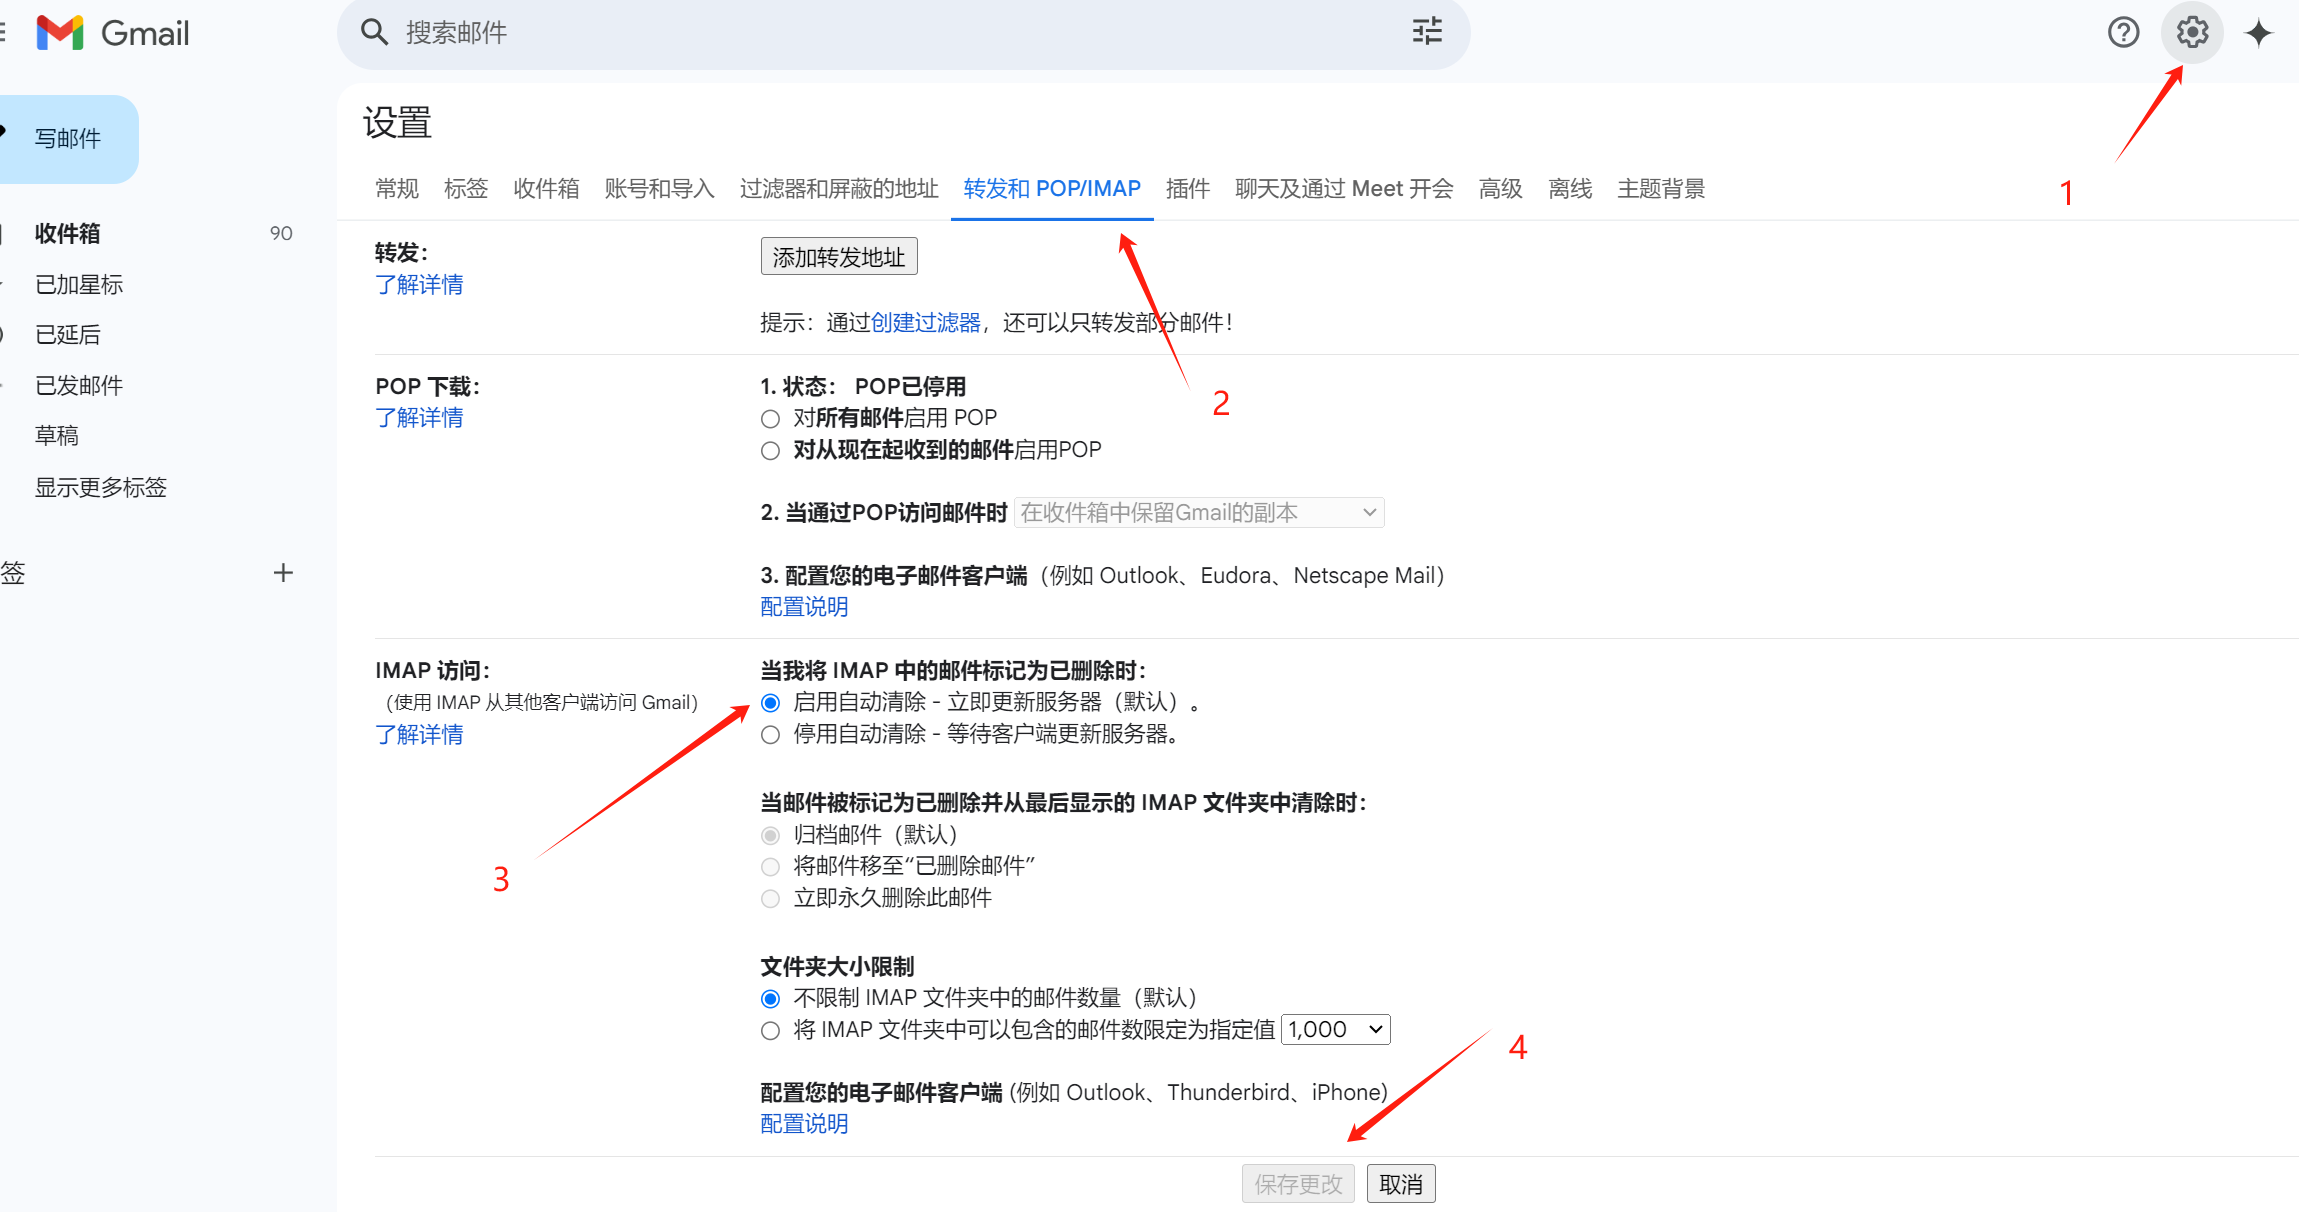The width and height of the screenshot is (2299, 1212).
Task: Open the 创建过滤器 link
Action: (925, 323)
